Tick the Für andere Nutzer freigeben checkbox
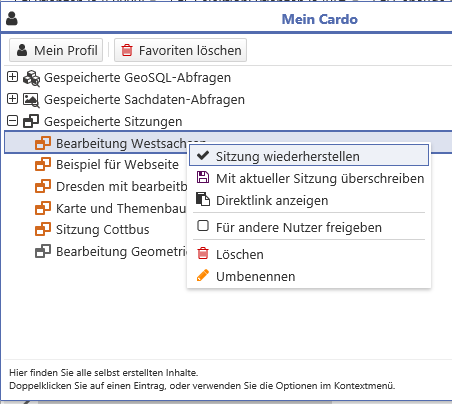 click(x=203, y=226)
